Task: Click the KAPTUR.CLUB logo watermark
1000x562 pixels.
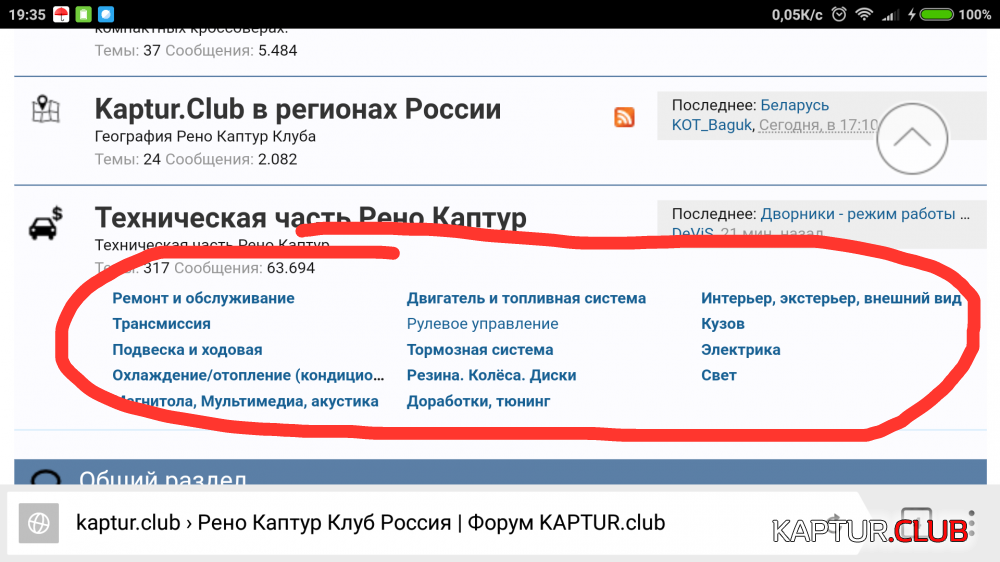Action: tap(870, 529)
